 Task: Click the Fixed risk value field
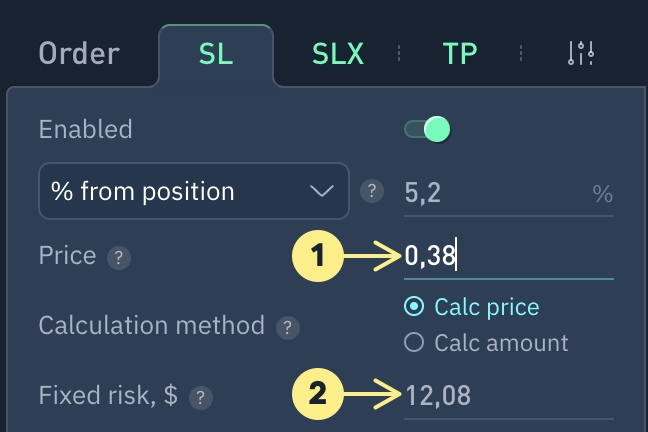coord(508,396)
